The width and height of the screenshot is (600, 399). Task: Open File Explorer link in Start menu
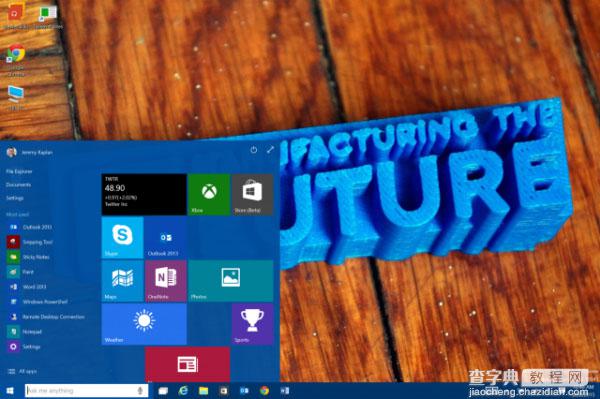pos(19,171)
